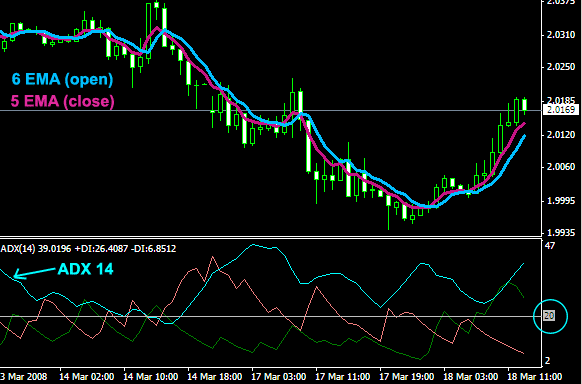Image resolution: width=582 pixels, height=384 pixels.
Task: Click the 47 value on ADX scale
Action: coord(550,246)
